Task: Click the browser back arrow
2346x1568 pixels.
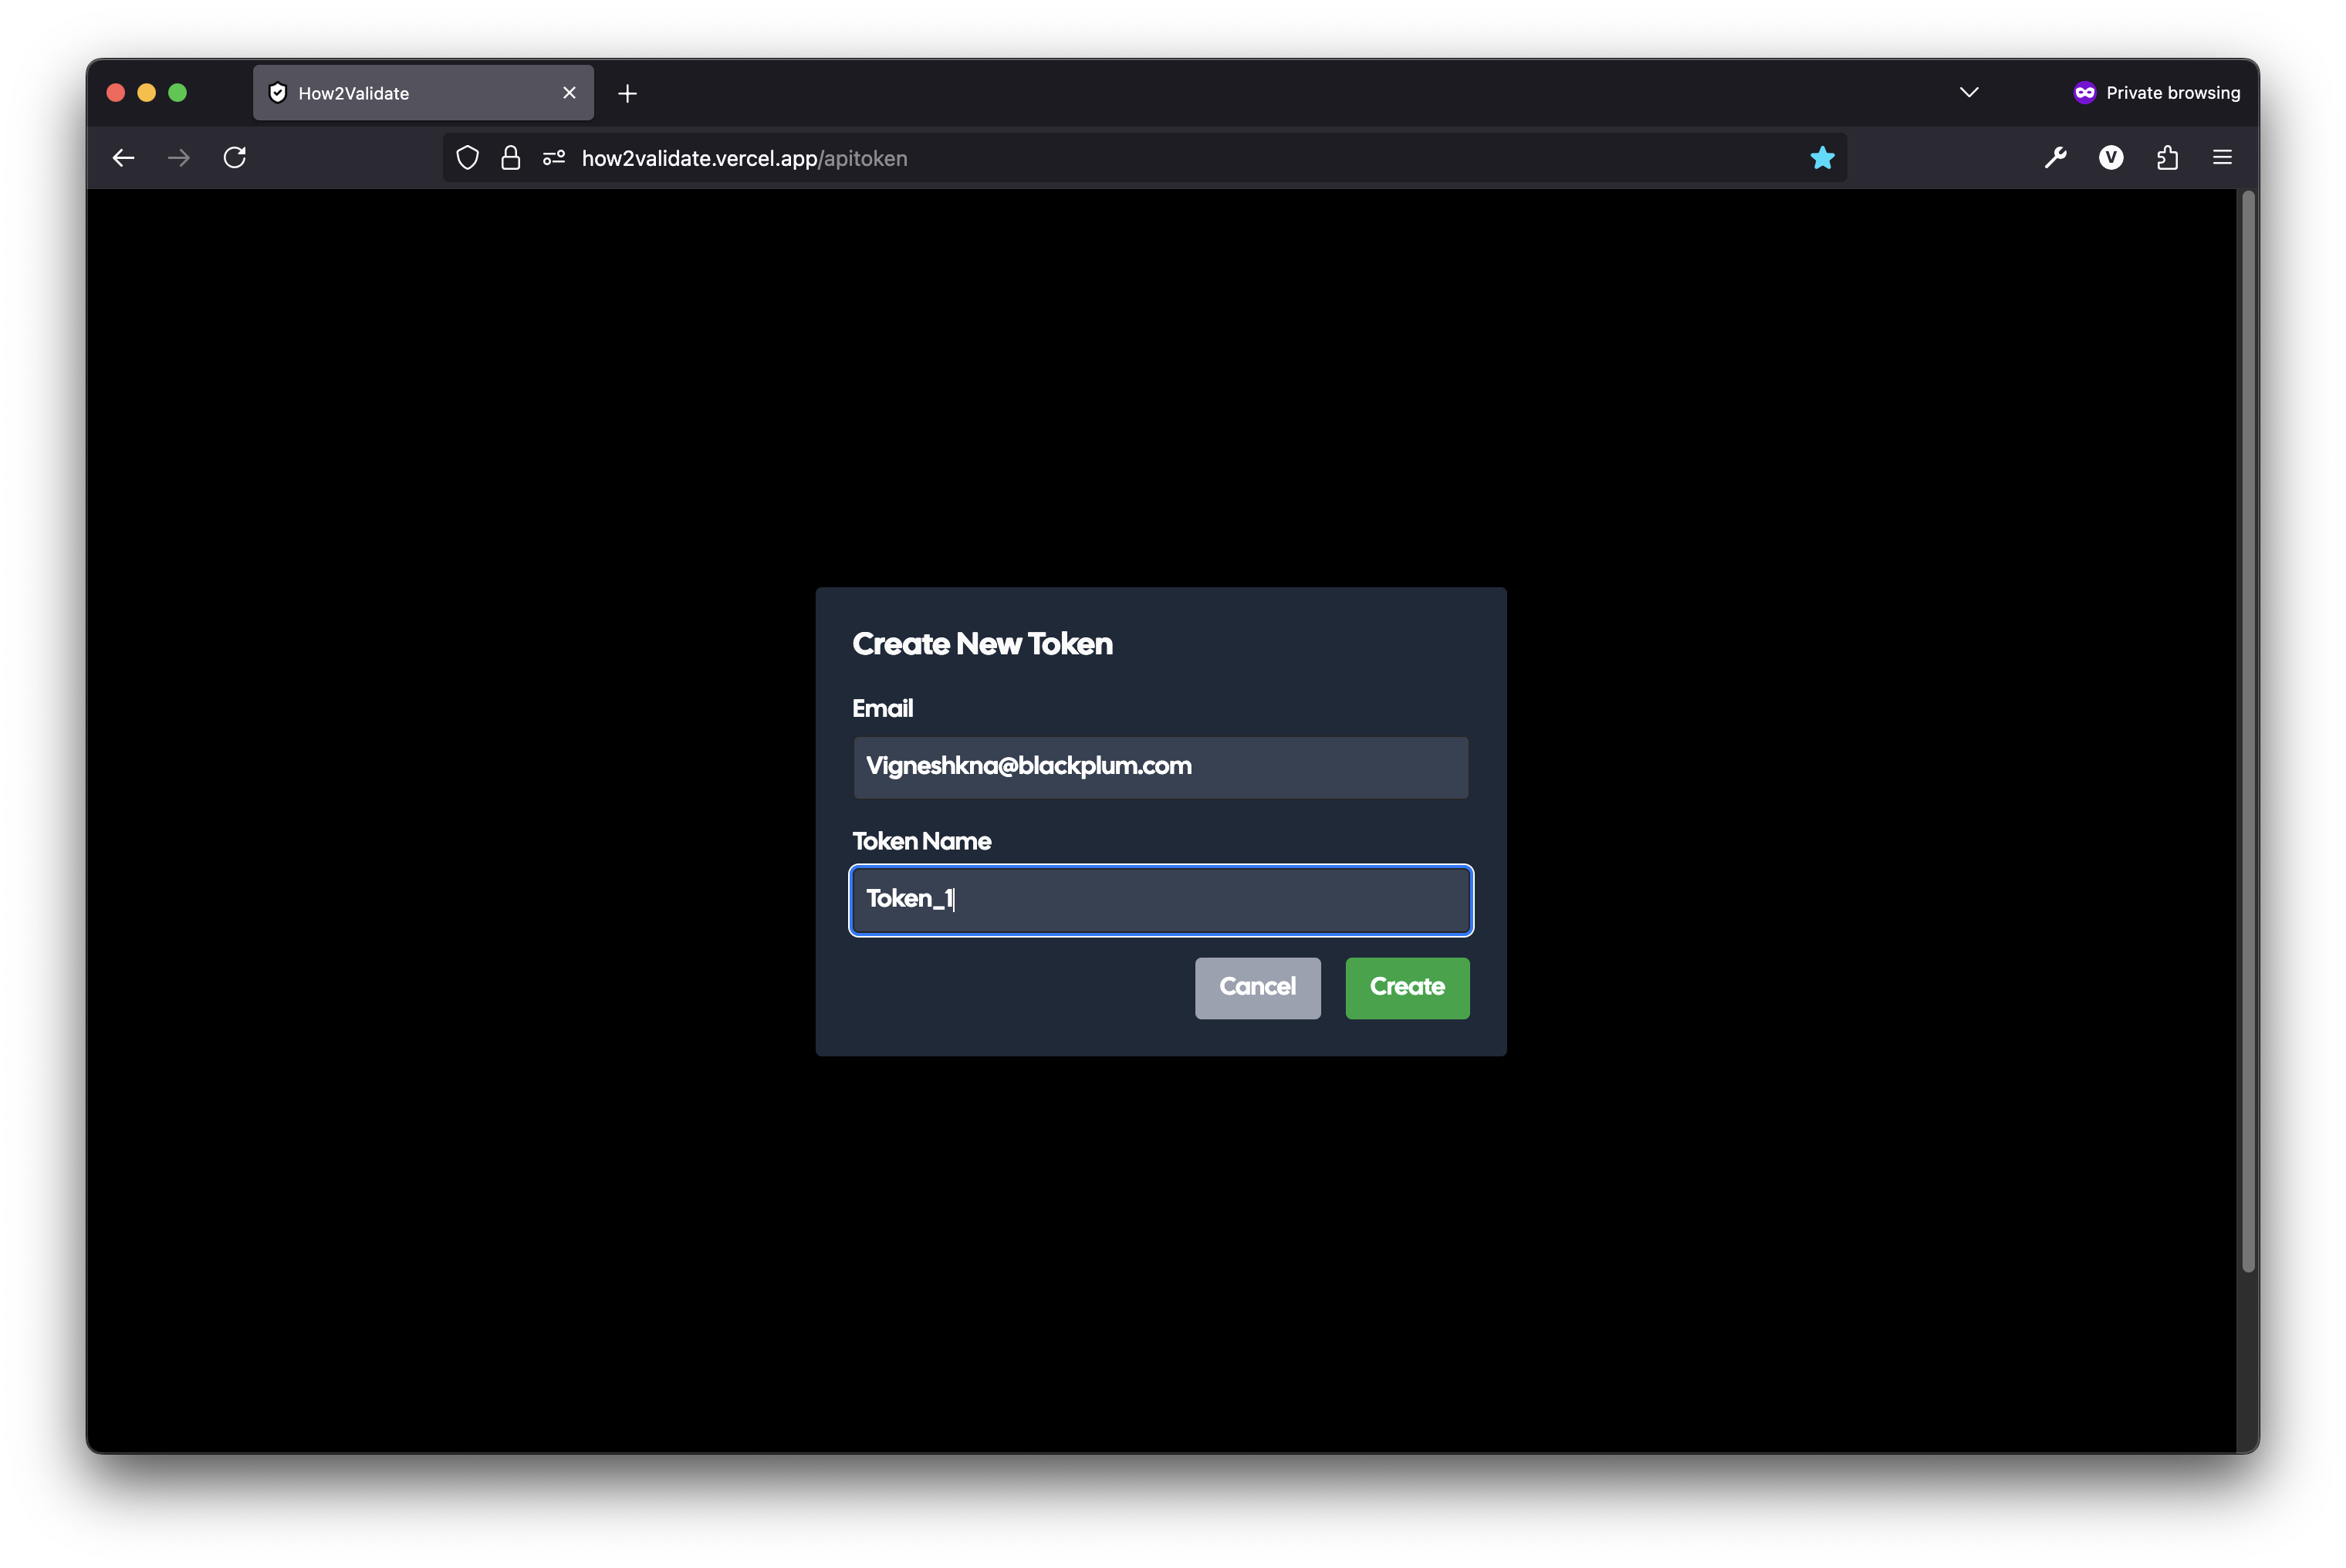Action: click(123, 158)
